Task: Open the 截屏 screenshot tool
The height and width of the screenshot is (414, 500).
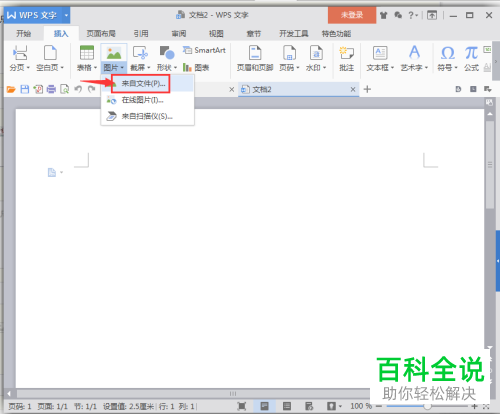Action: tap(140, 53)
